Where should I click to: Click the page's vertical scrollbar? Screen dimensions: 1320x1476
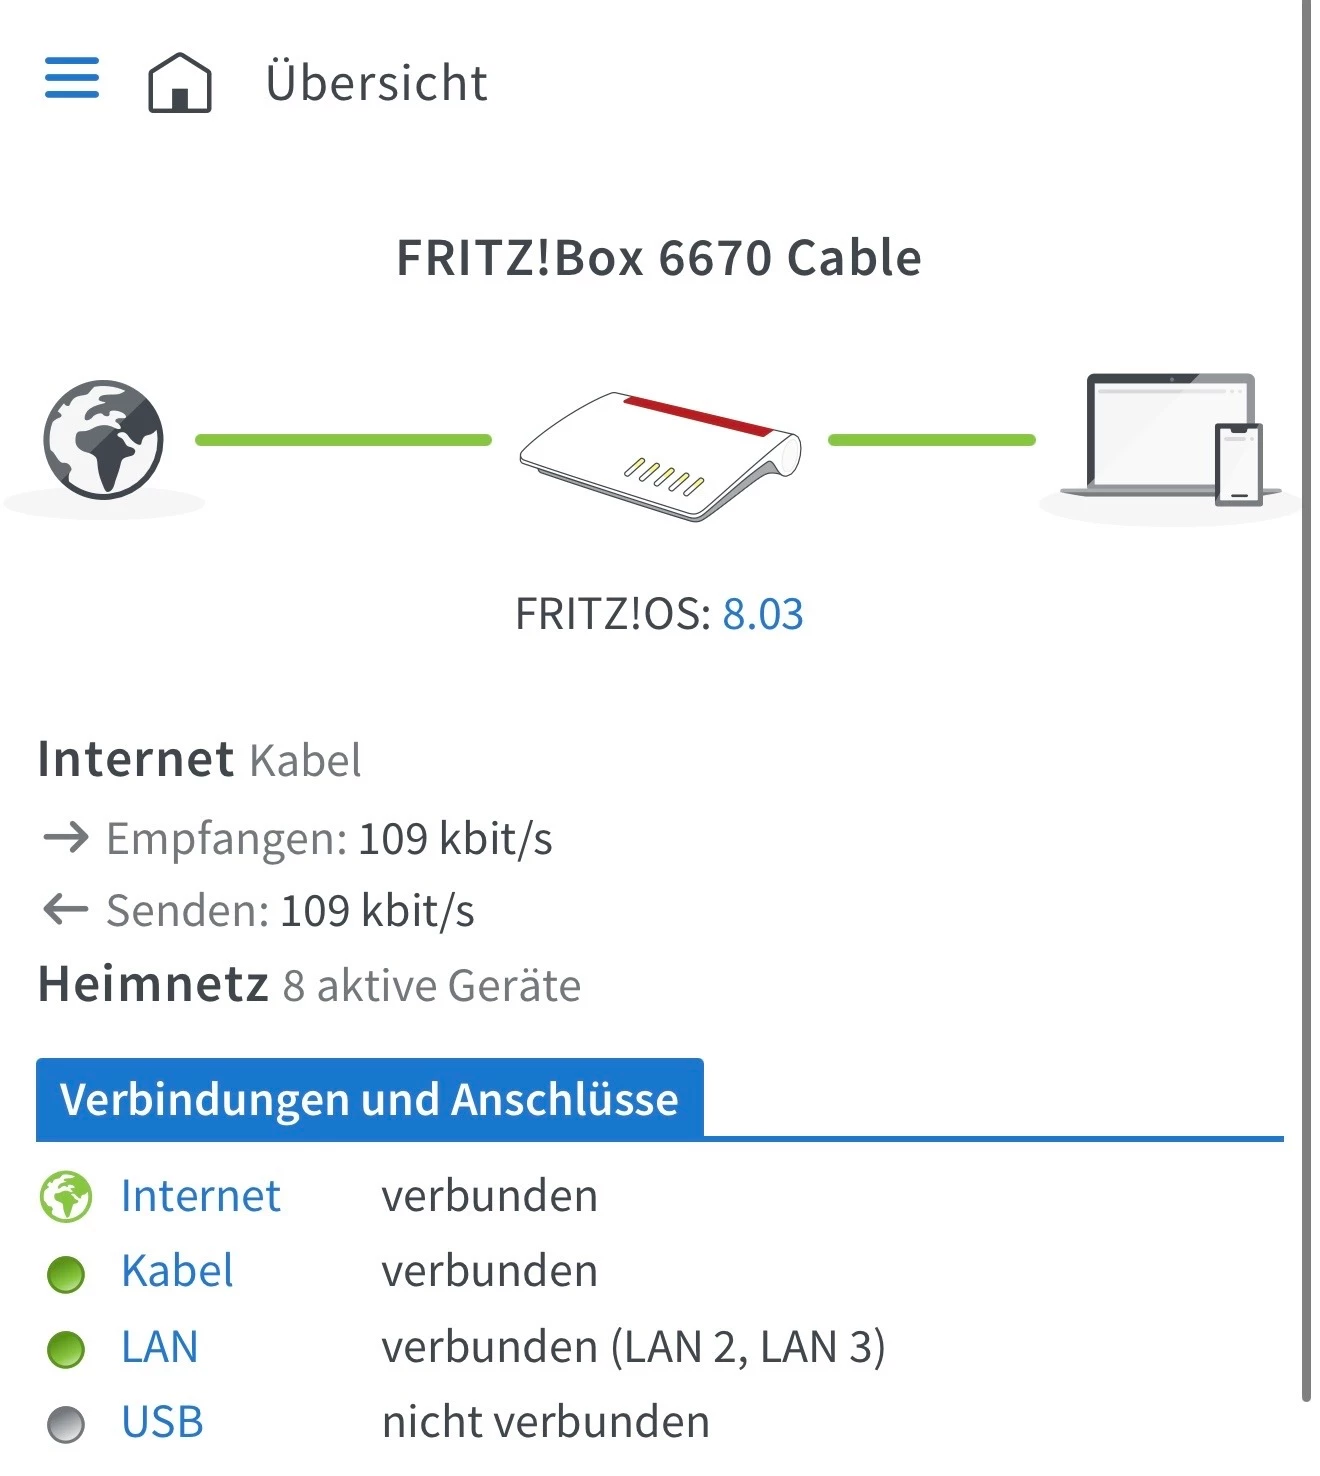coord(1306,700)
